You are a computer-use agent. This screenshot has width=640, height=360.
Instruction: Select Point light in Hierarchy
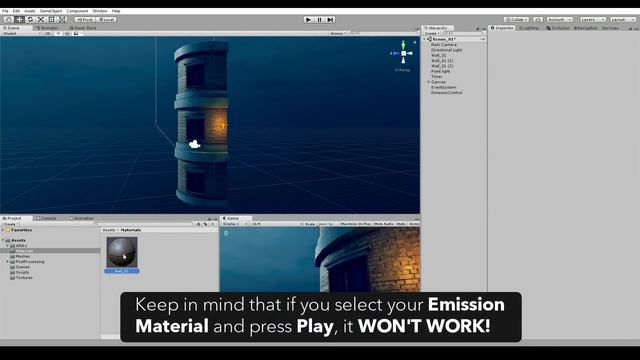(441, 71)
